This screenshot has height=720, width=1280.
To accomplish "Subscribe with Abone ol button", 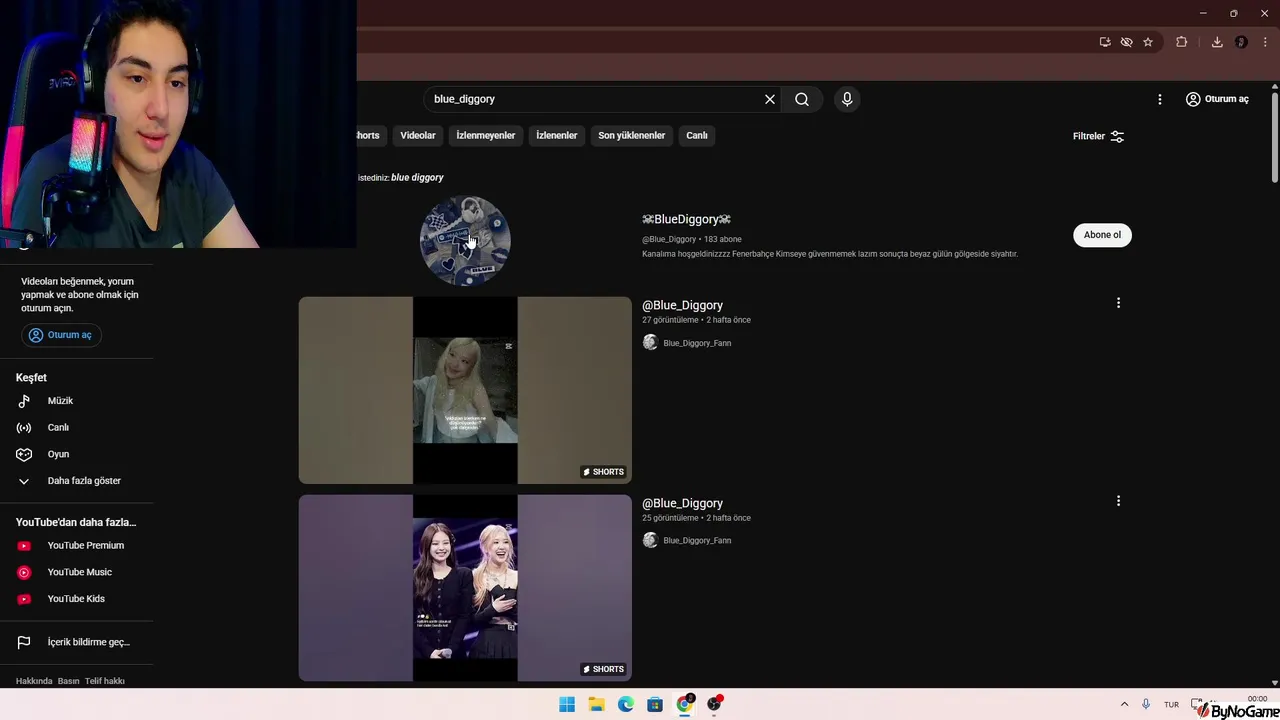I will pos(1102,235).
